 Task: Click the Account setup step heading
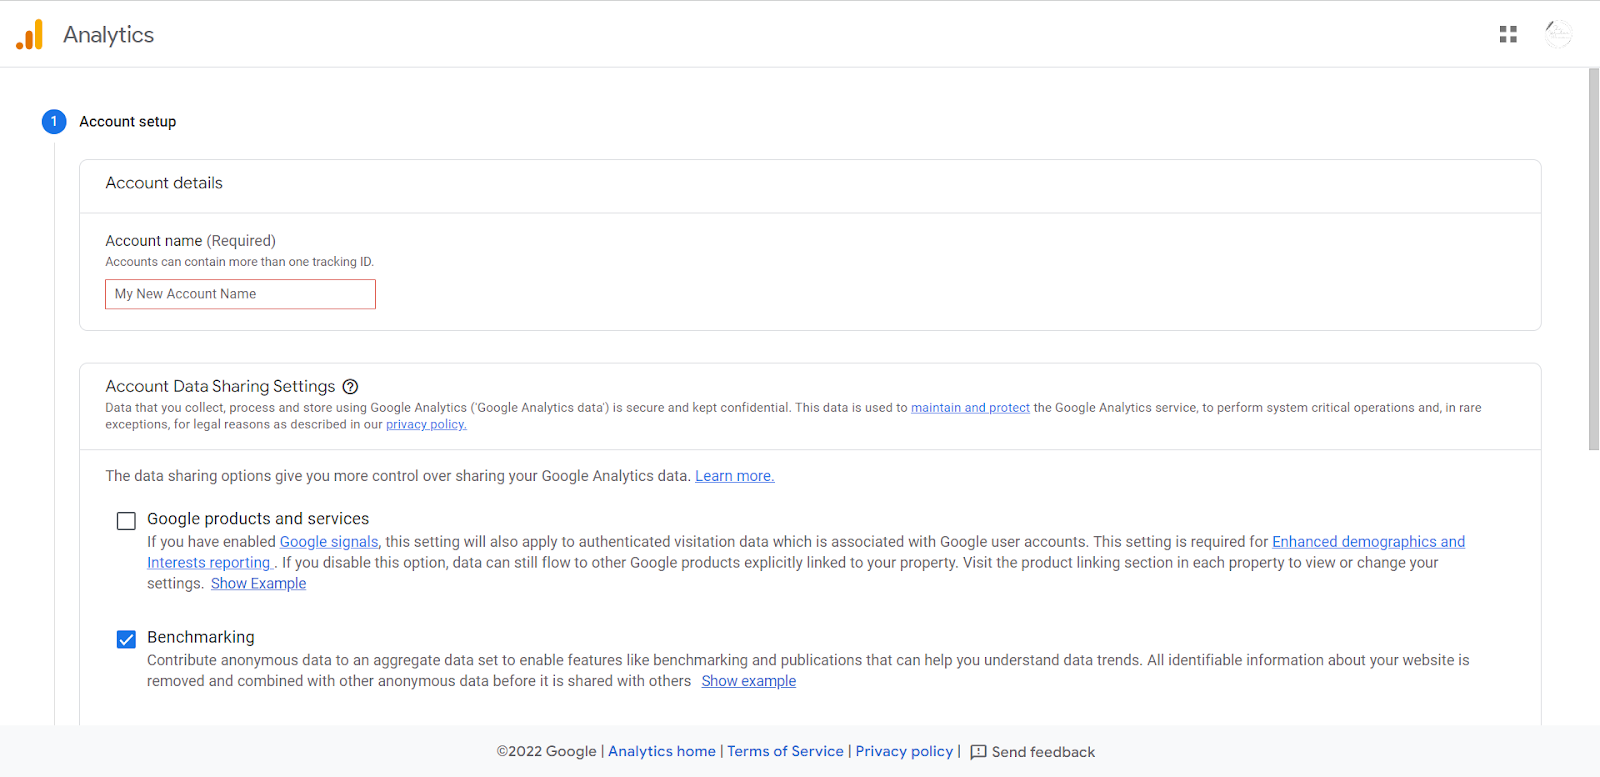click(x=128, y=122)
